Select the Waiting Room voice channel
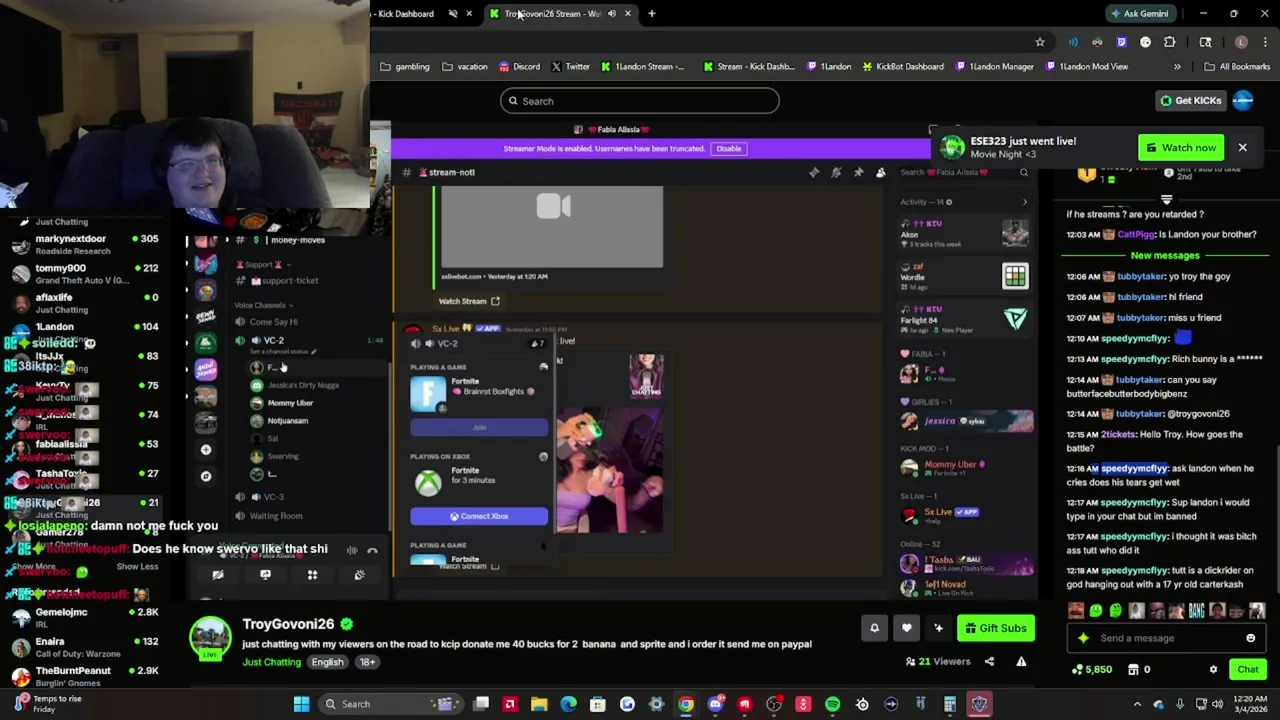This screenshot has height=720, width=1280. tap(275, 516)
